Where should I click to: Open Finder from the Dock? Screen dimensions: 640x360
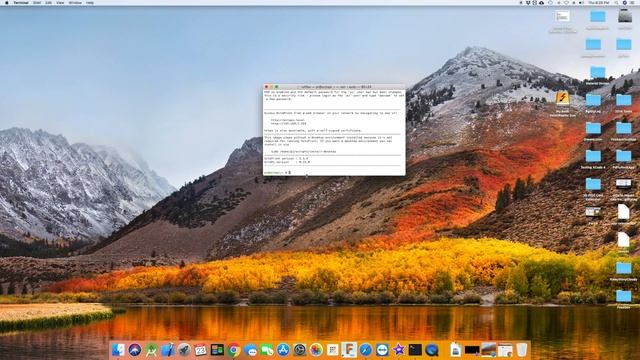118,350
